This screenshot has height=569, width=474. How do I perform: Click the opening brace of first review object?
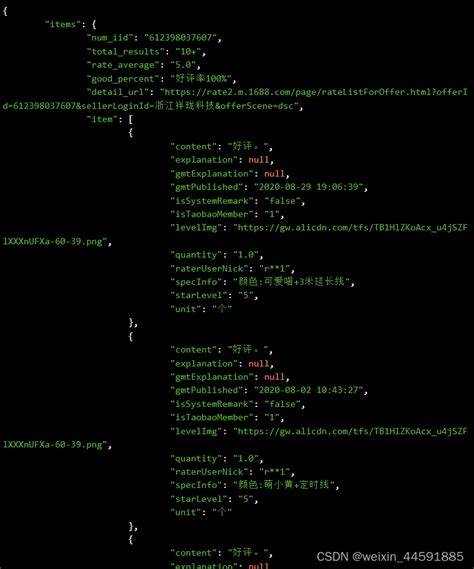[x=130, y=133]
